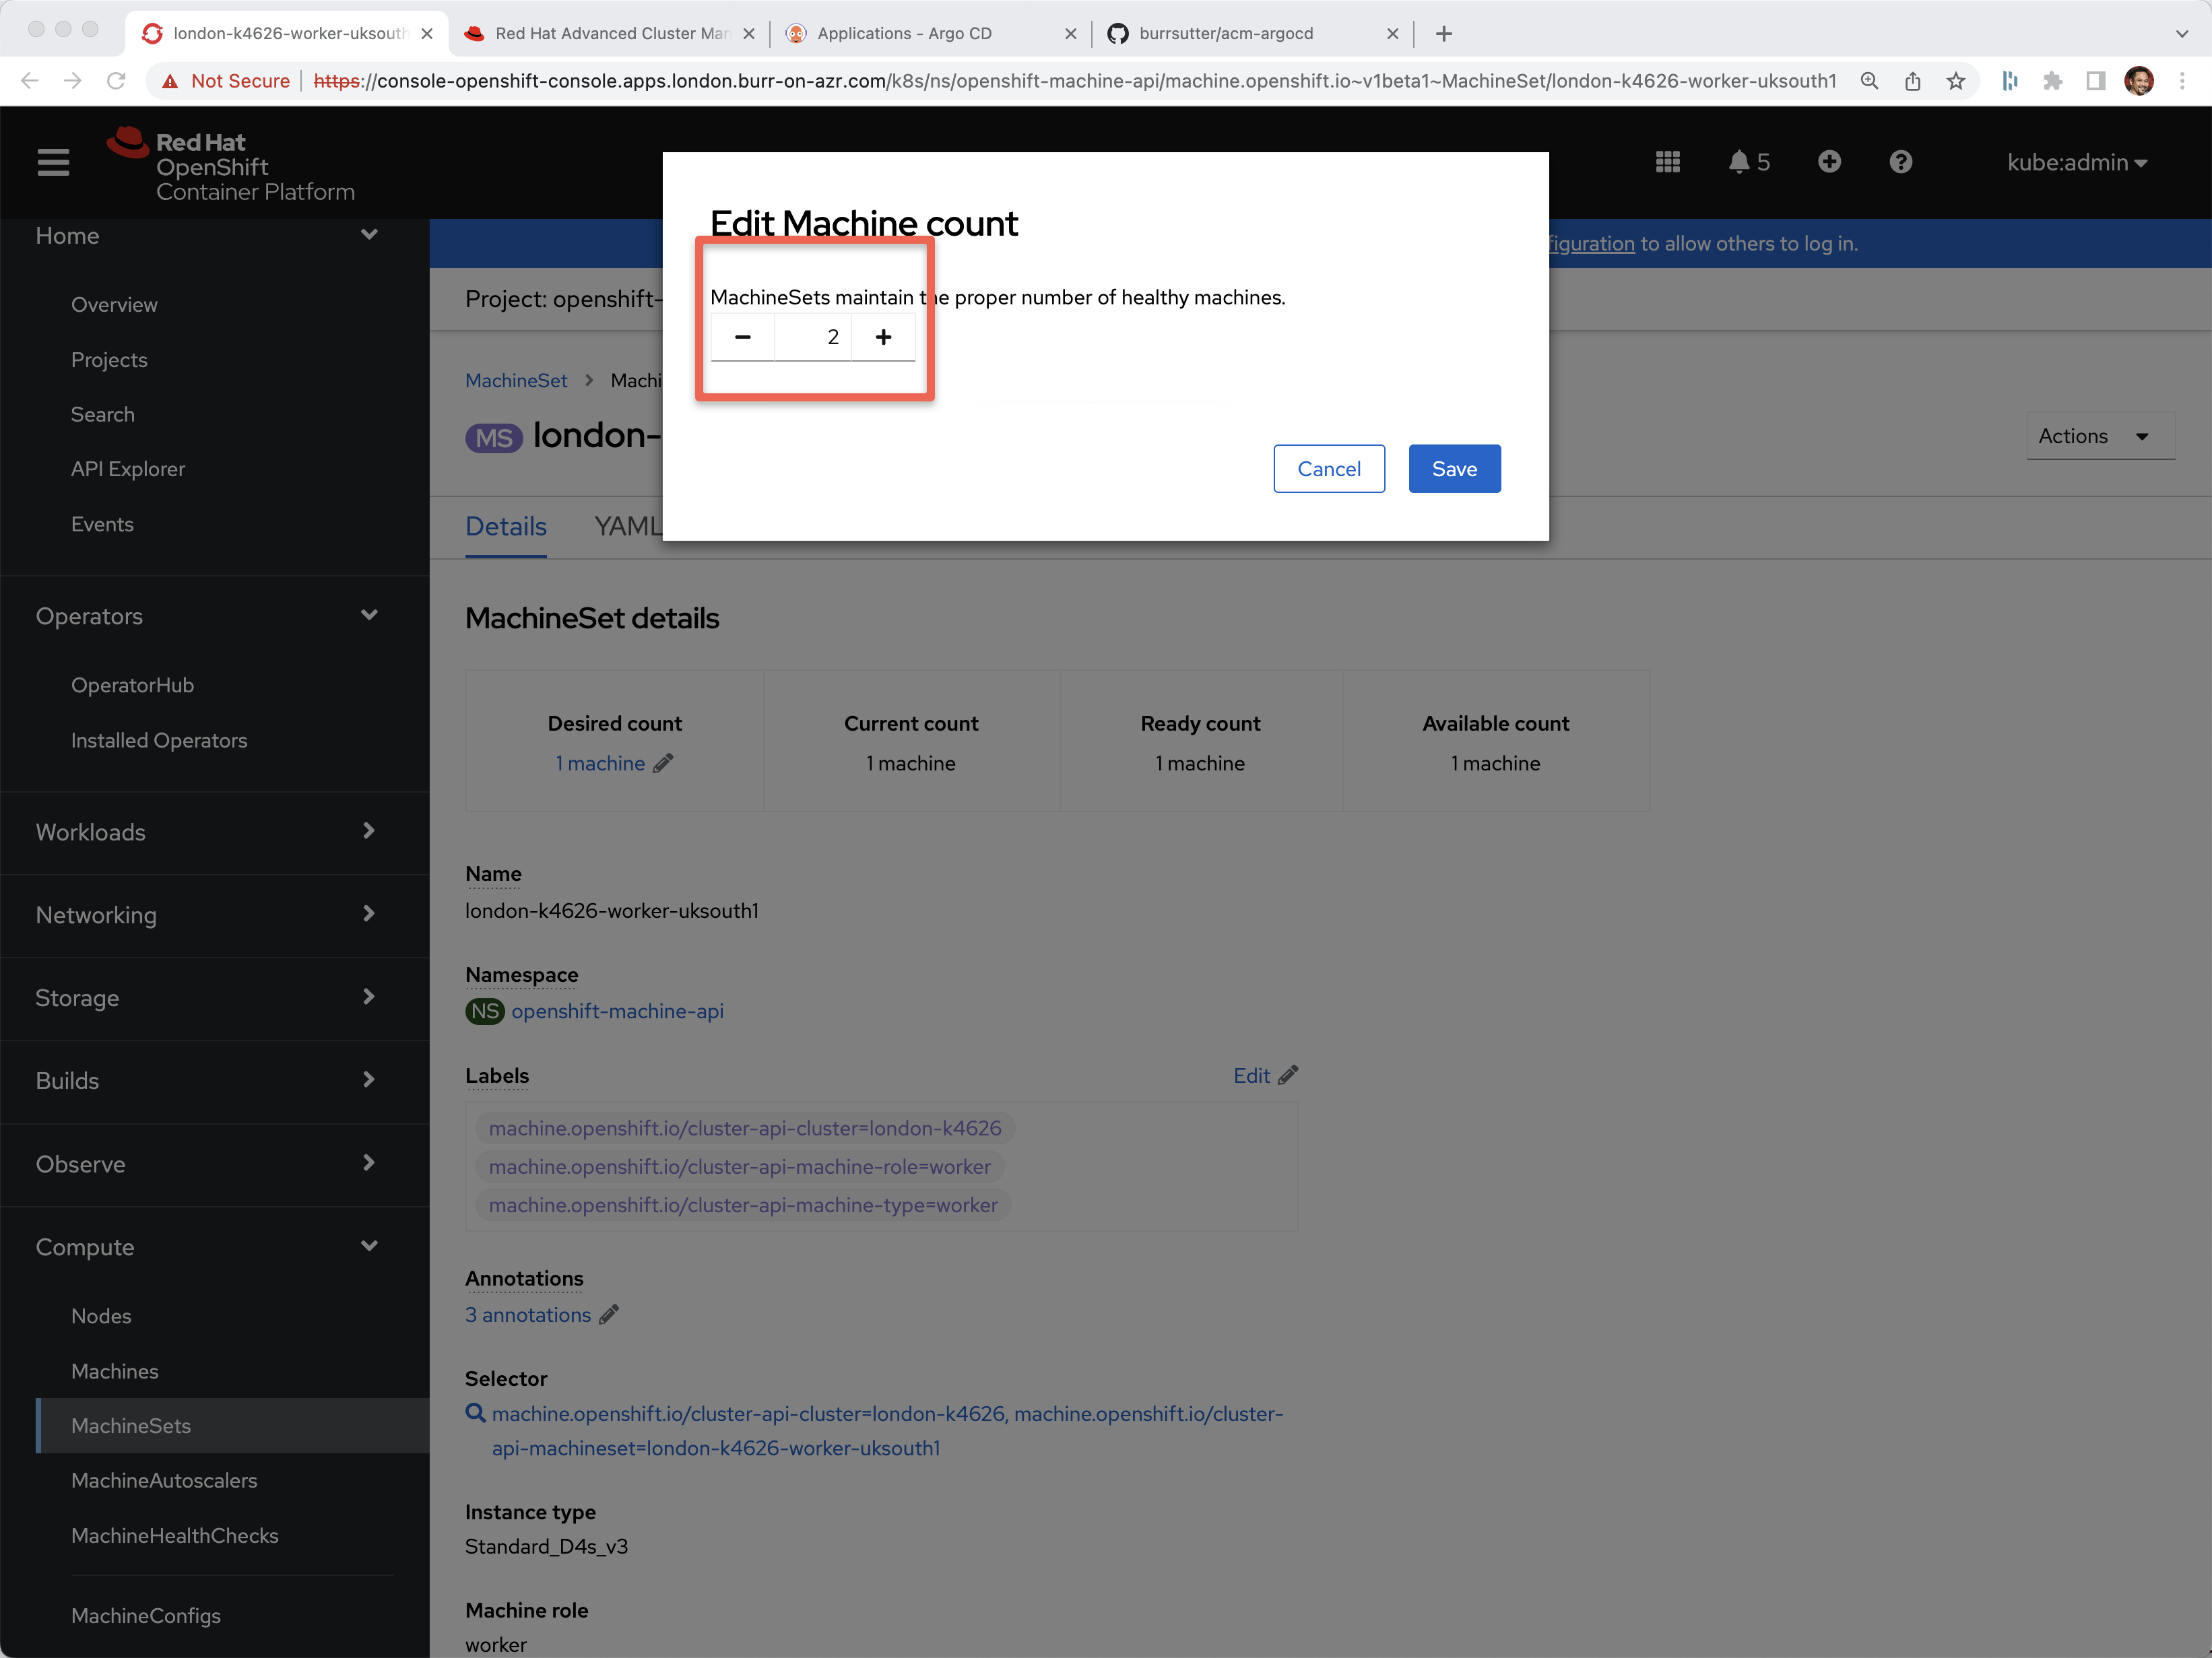Switch to the Argo CD Applications tab
Screen dimensions: 2212x1658
point(904,33)
